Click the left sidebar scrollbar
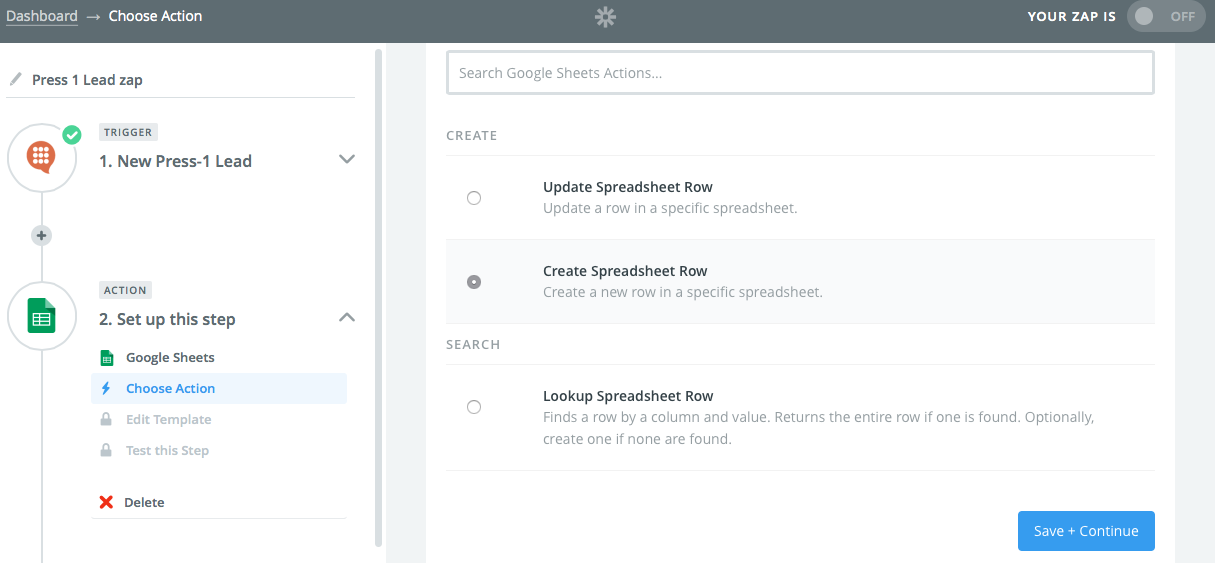The width and height of the screenshot is (1215, 563). click(378, 298)
